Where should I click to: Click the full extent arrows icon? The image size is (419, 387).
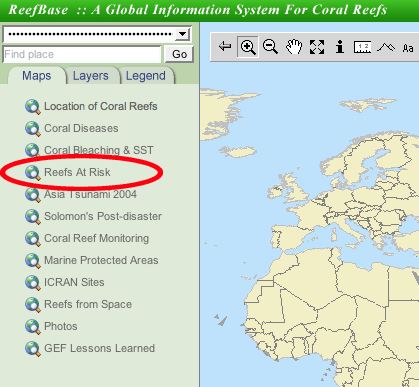pos(317,47)
